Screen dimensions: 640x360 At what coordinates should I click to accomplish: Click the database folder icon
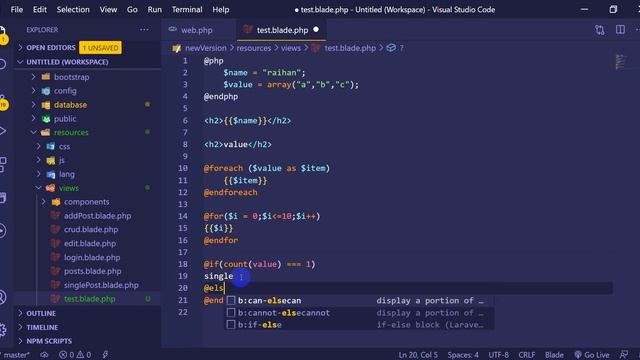pos(46,105)
